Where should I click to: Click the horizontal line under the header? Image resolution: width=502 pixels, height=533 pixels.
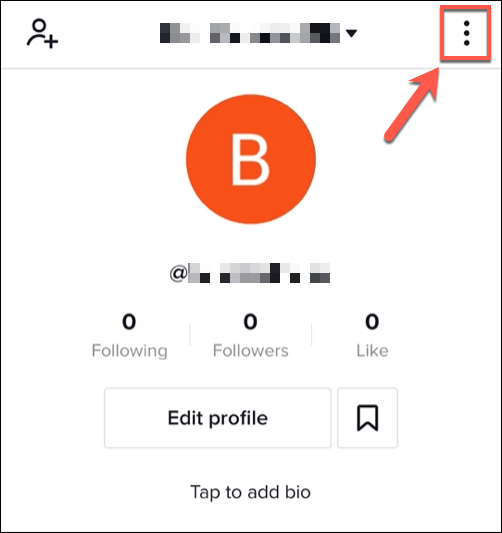click(251, 69)
